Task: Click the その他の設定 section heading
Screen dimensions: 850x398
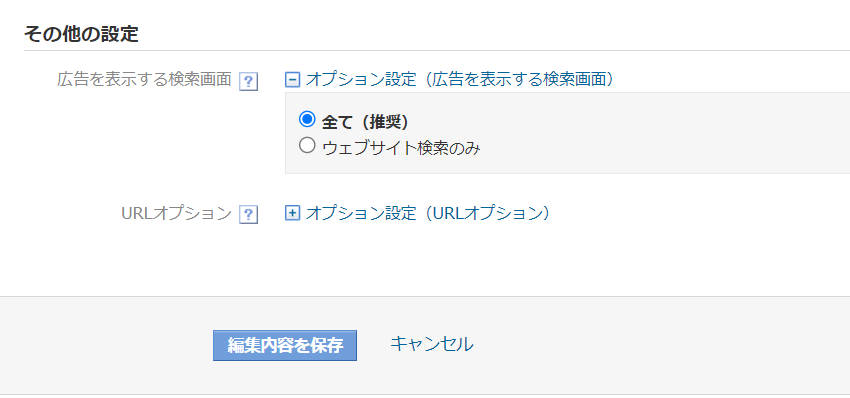Action: 81,34
